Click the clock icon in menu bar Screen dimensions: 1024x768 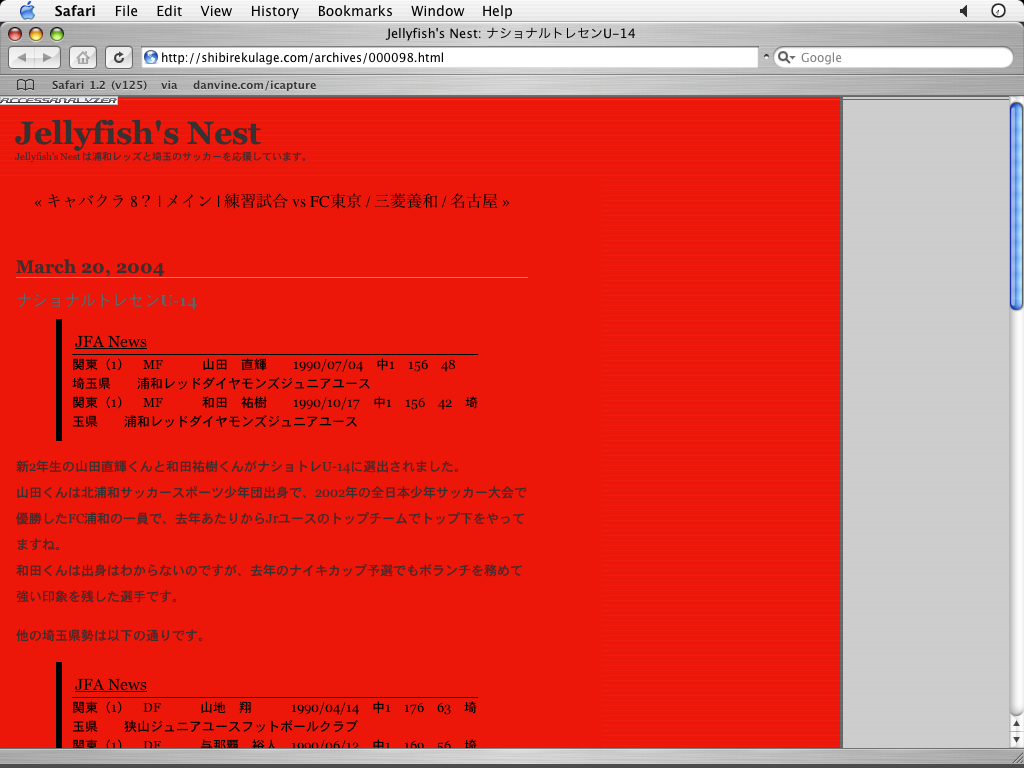(999, 10)
